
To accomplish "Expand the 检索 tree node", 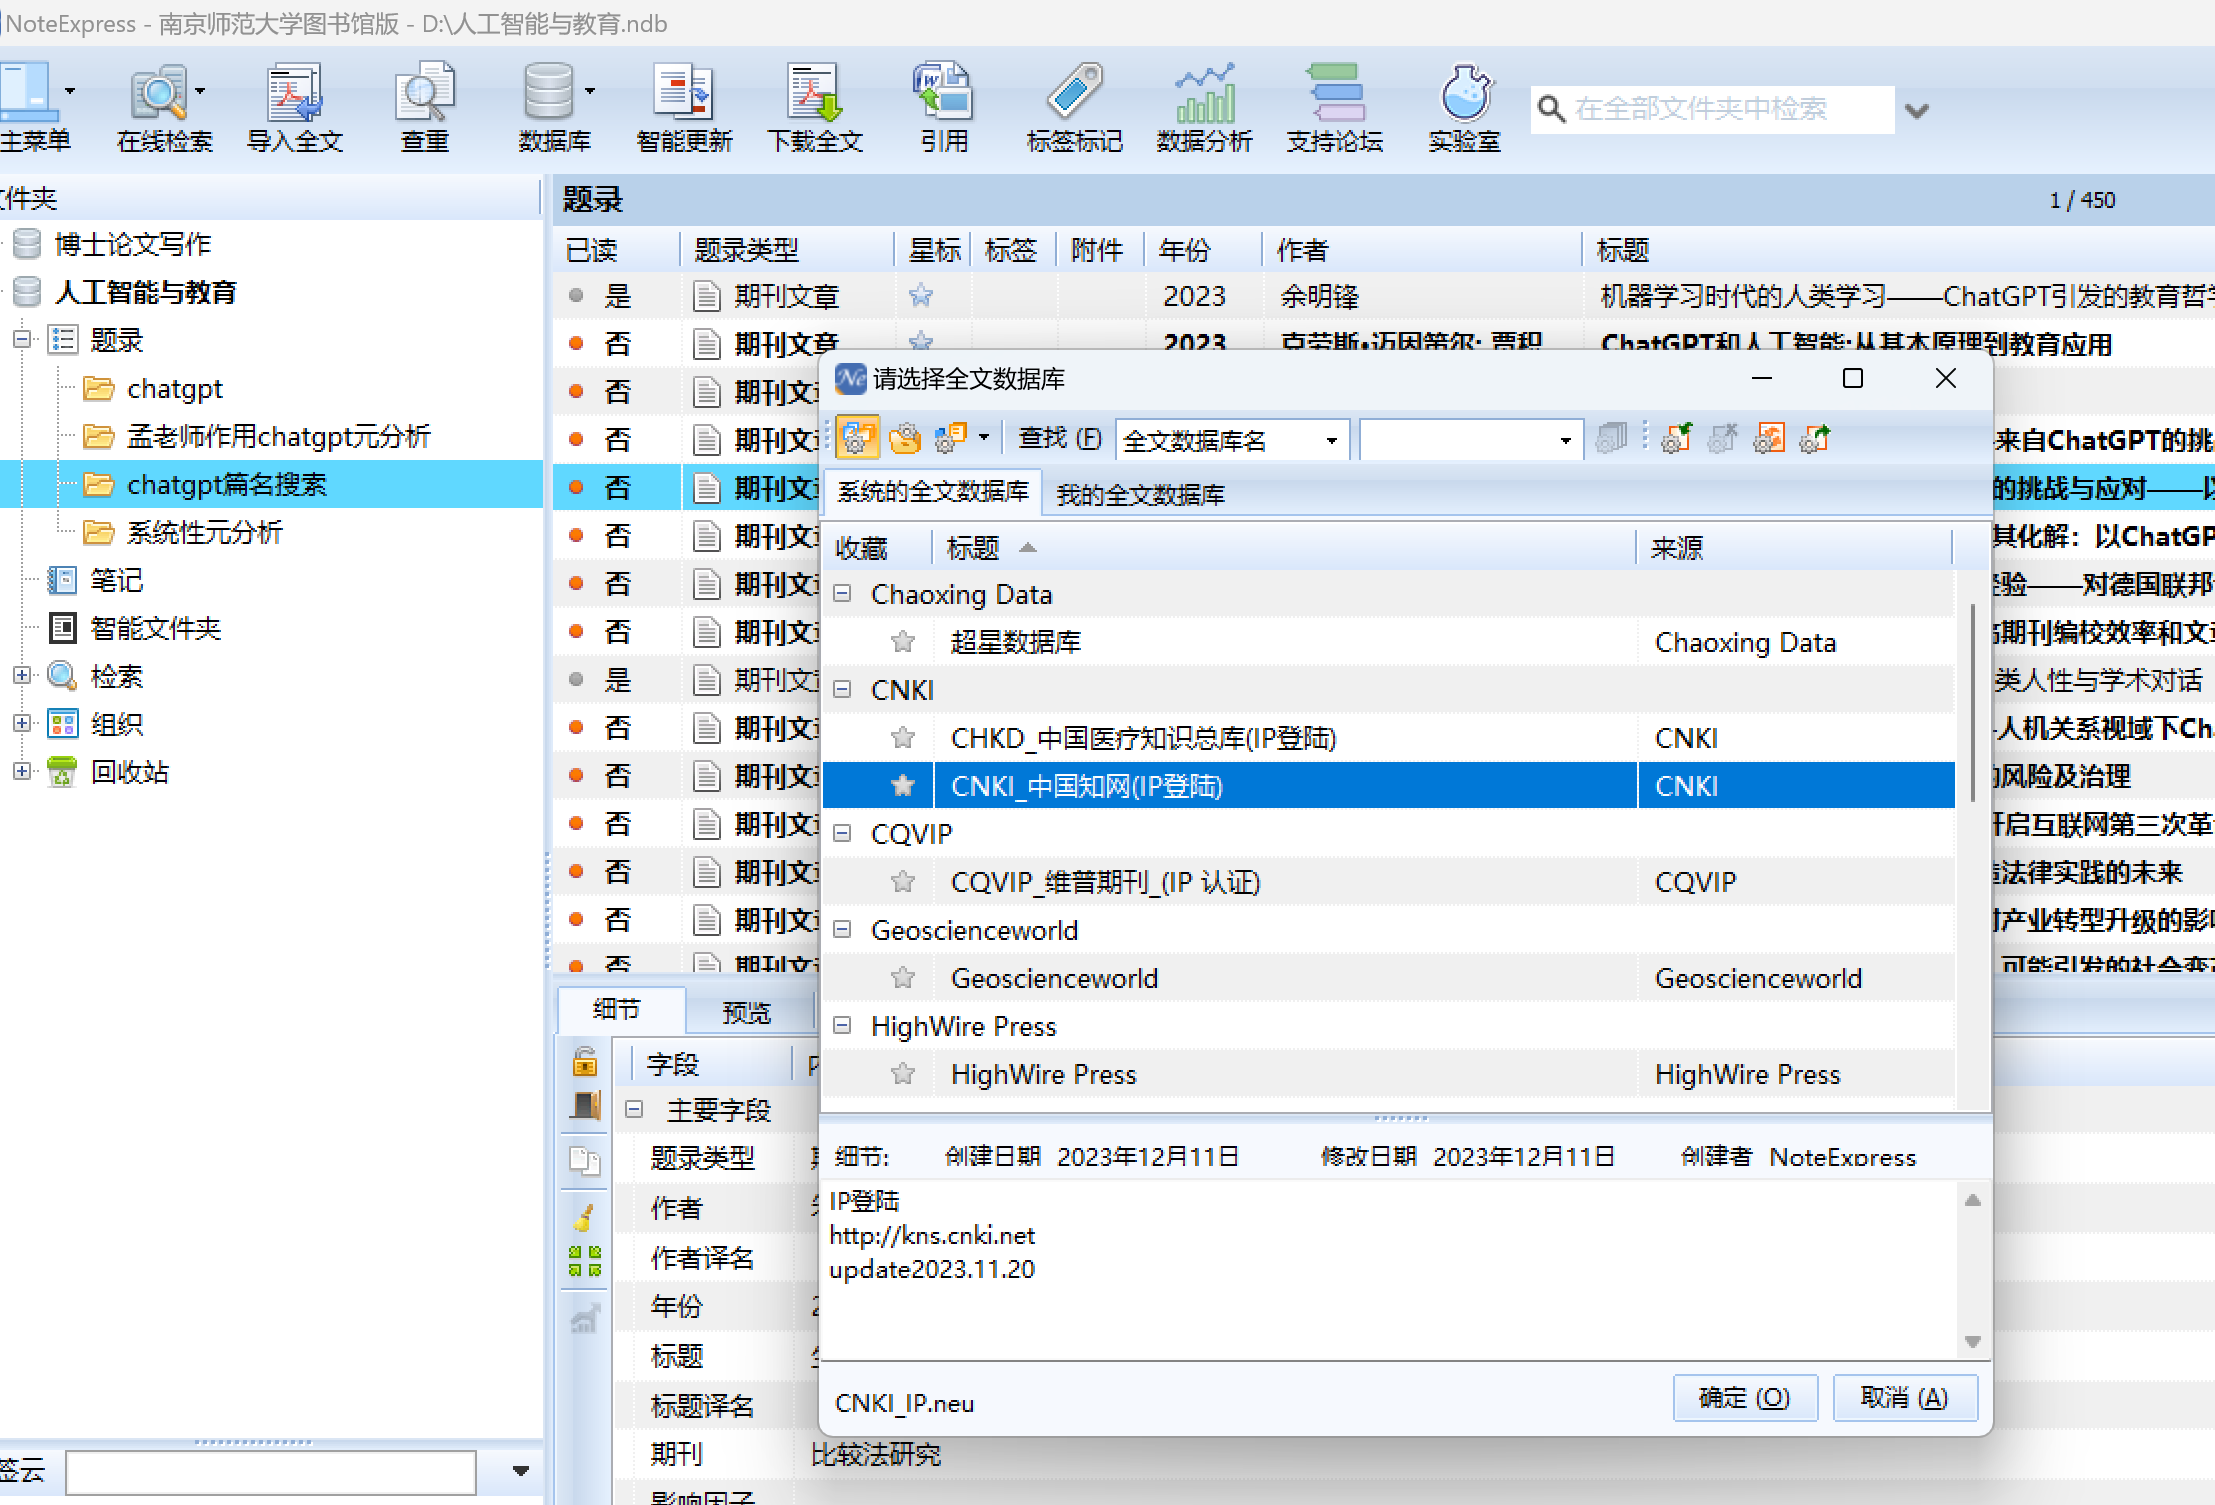I will pyautogui.click(x=21, y=675).
